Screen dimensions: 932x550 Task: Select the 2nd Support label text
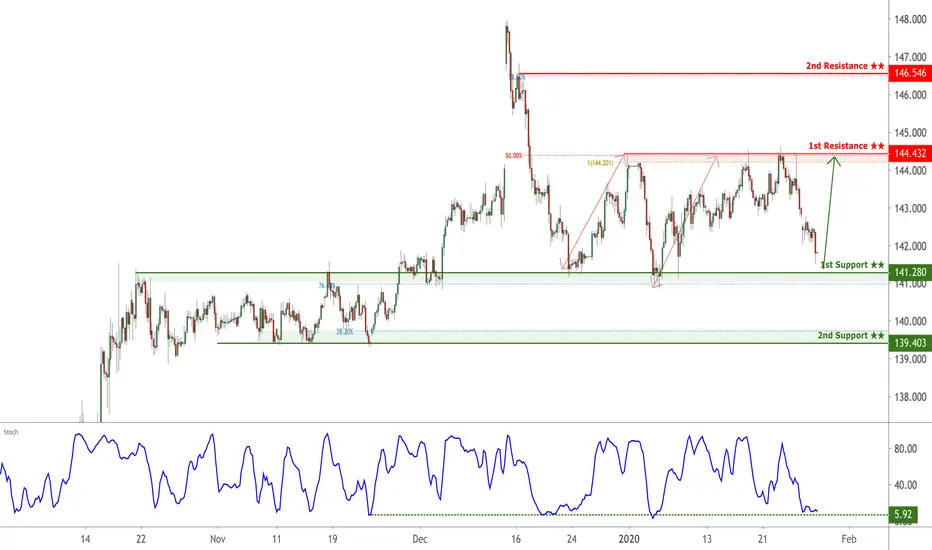click(x=851, y=335)
